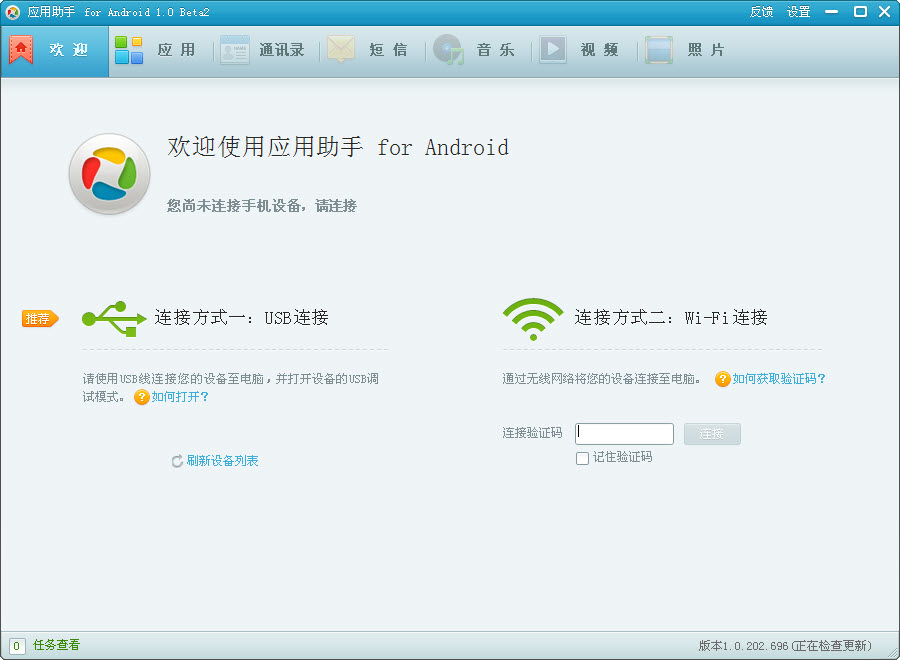The image size is (900, 660).
Task: Click the music disc icon
Action: 448,49
